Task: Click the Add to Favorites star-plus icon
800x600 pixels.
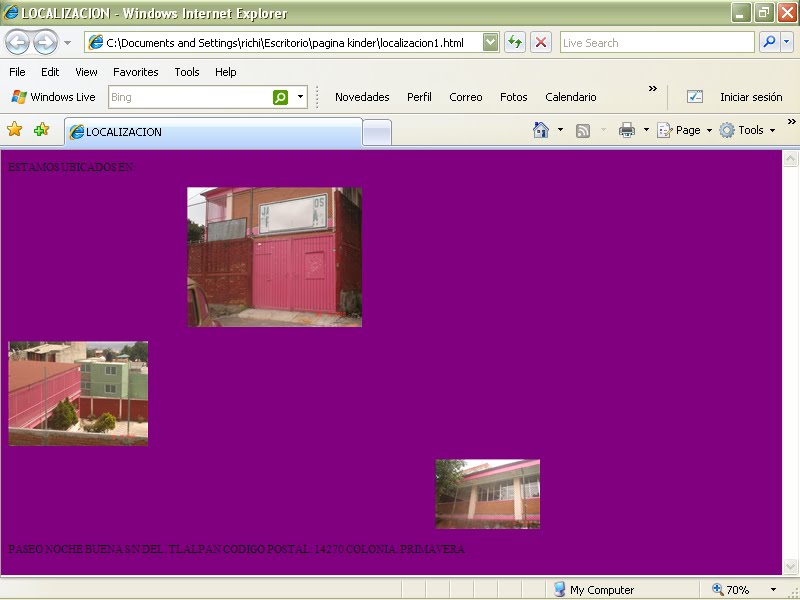Action: pyautogui.click(x=41, y=130)
